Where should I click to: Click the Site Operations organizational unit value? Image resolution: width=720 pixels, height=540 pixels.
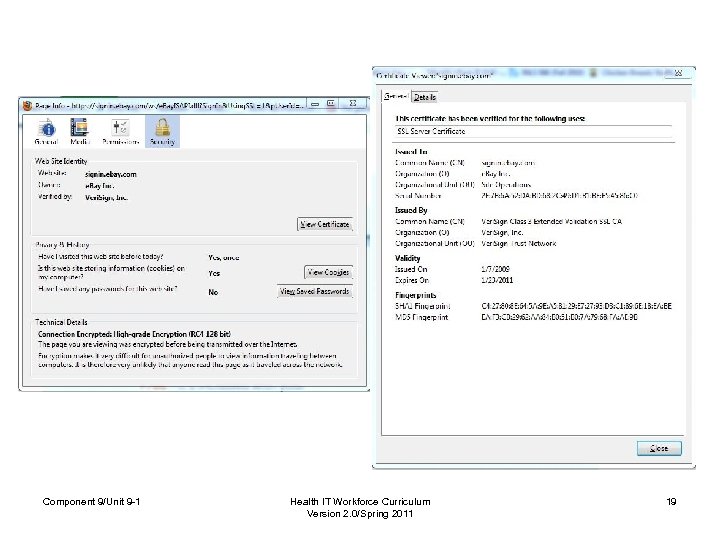pyautogui.click(x=506, y=185)
